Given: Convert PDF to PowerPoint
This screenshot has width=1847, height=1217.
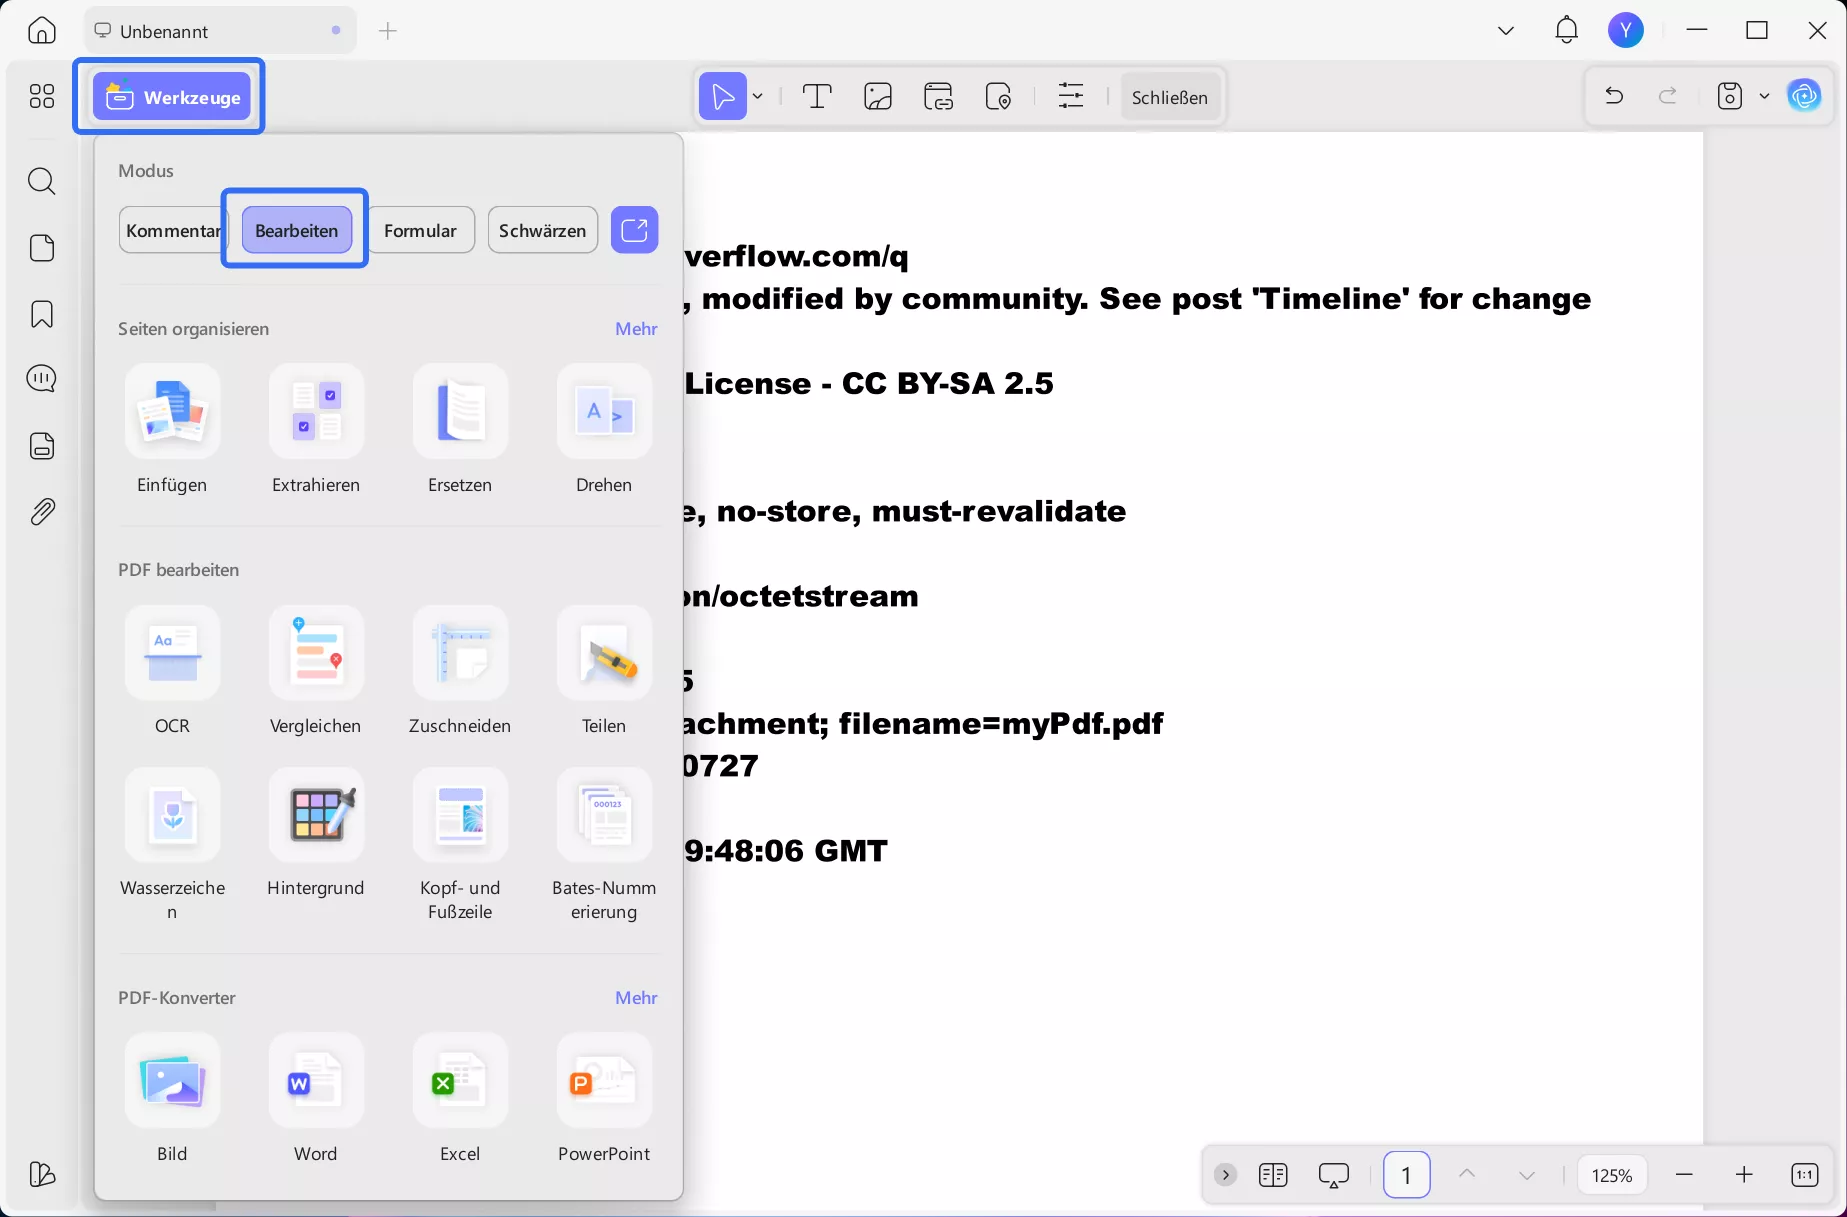Looking at the screenshot, I should click(x=604, y=1098).
